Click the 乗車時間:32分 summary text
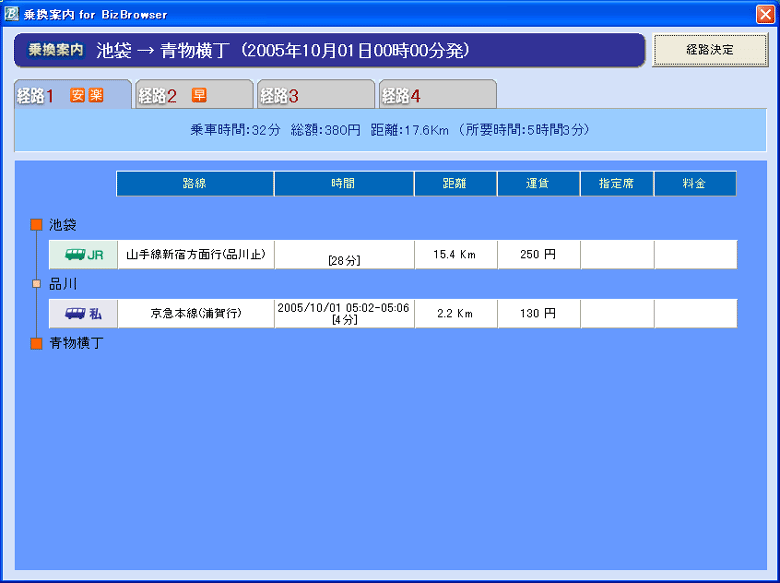Screen dimensions: 780x583 click(236, 130)
